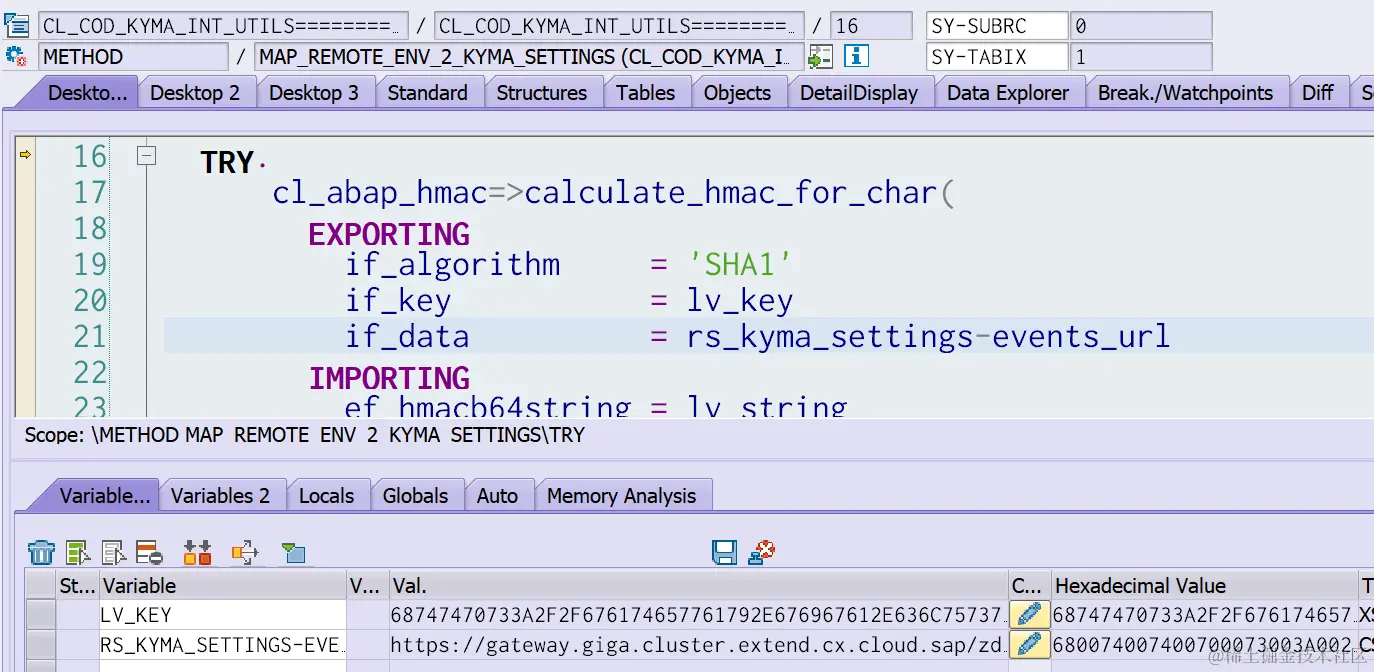The height and width of the screenshot is (672, 1374).
Task: Click the Variable column header
Action: 222,586
